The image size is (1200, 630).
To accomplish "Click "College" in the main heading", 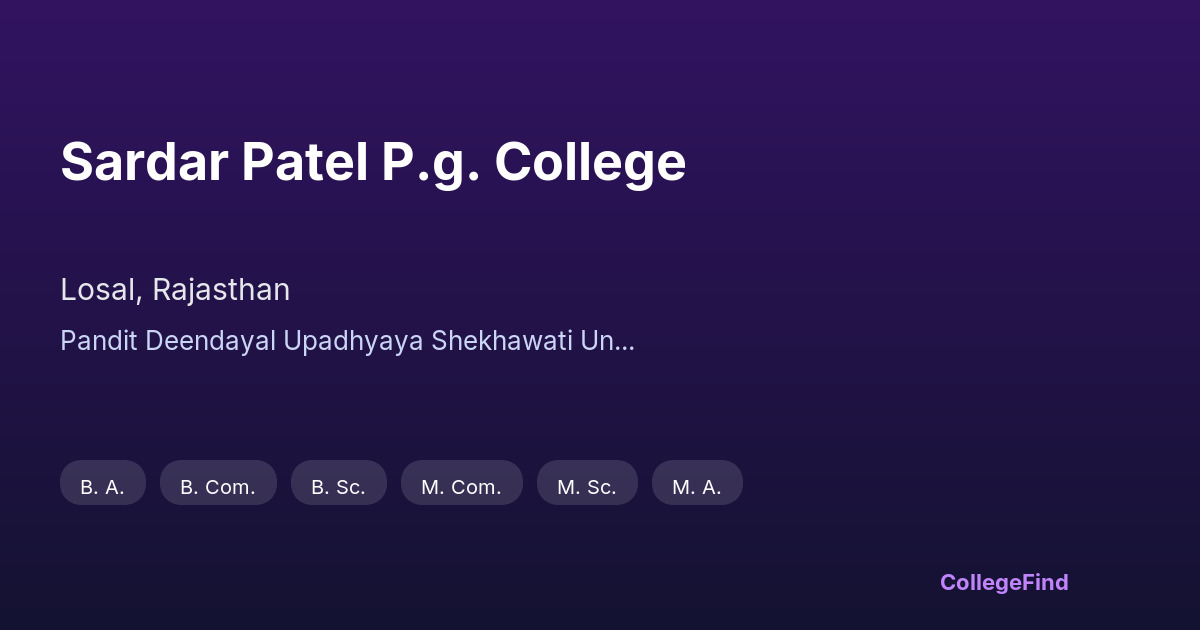I will tap(590, 162).
